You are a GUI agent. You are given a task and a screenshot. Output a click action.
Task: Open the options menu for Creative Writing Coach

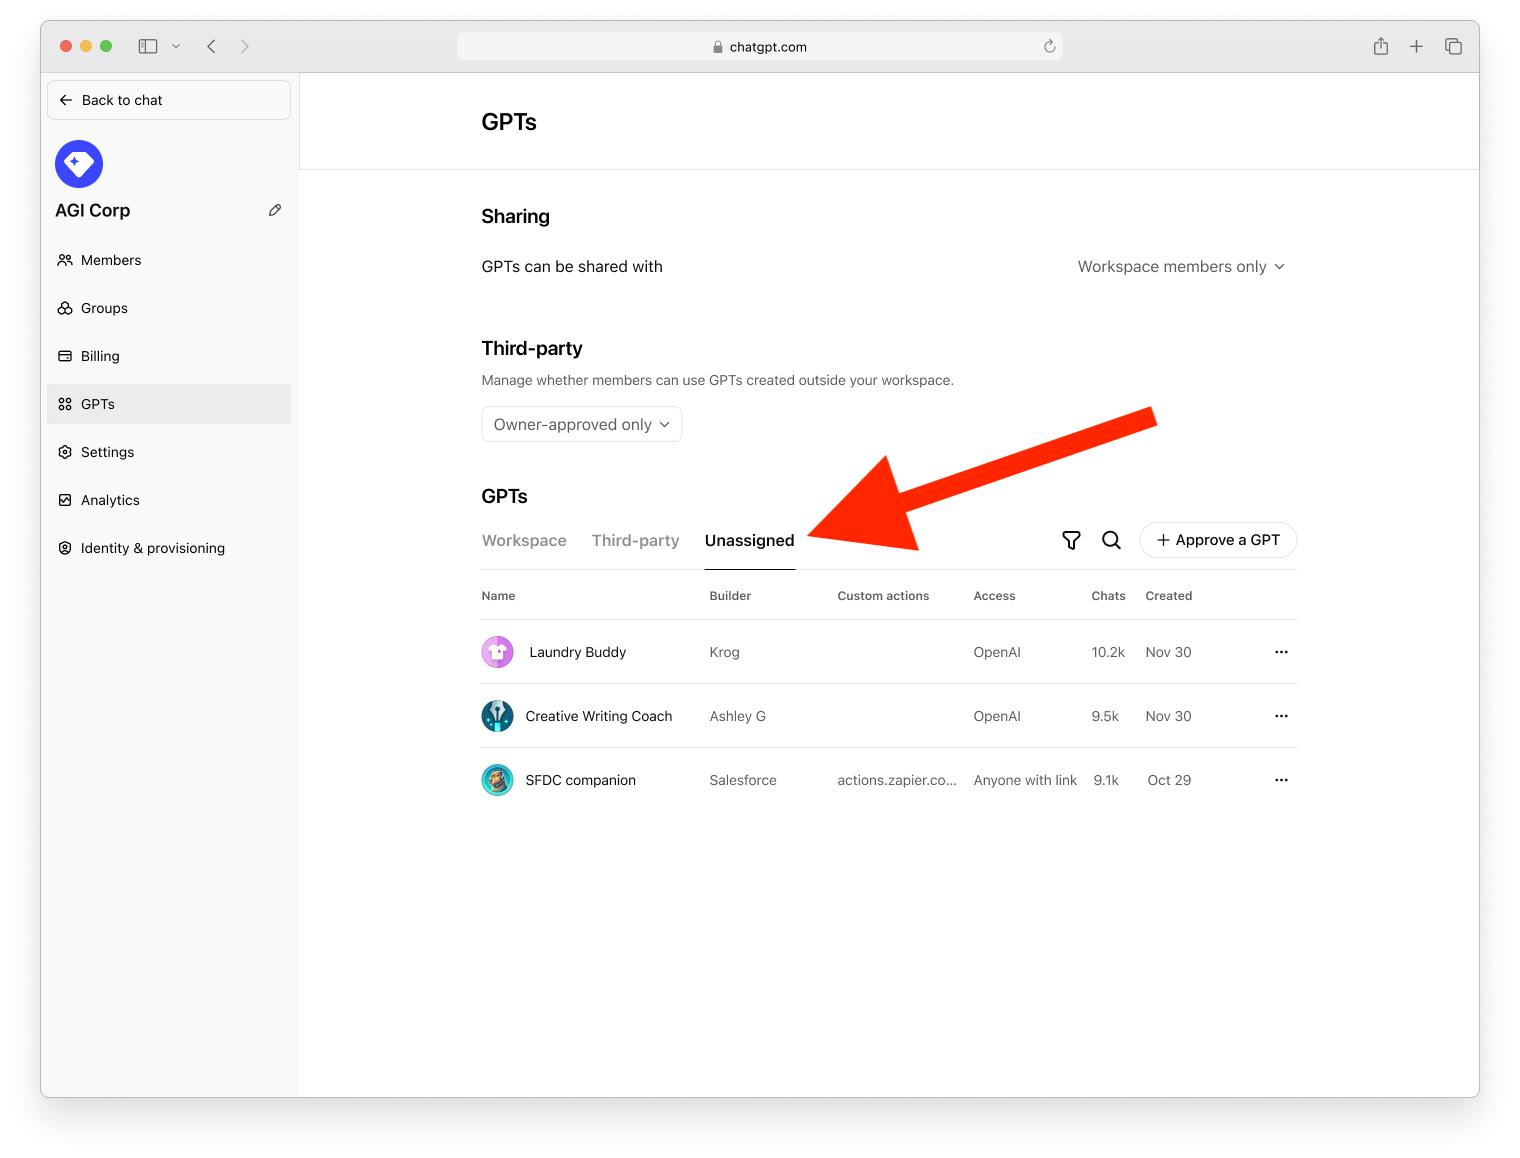(1281, 716)
